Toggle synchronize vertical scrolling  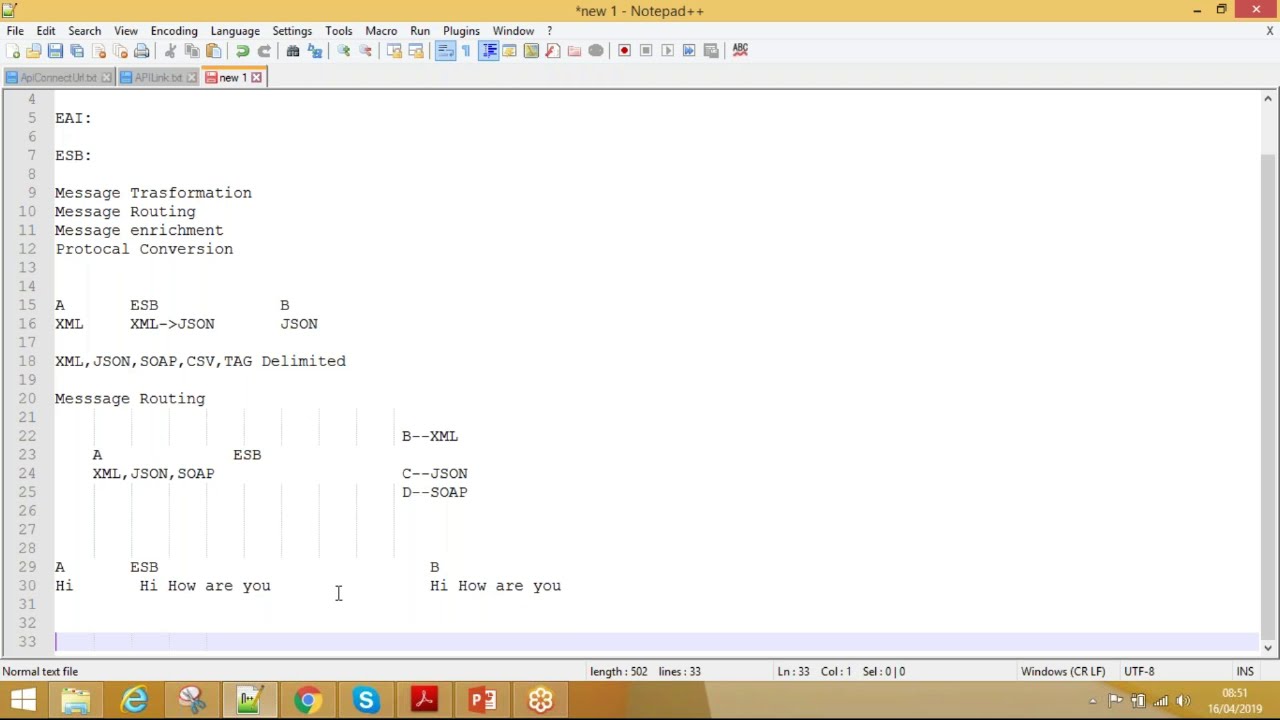click(x=394, y=50)
